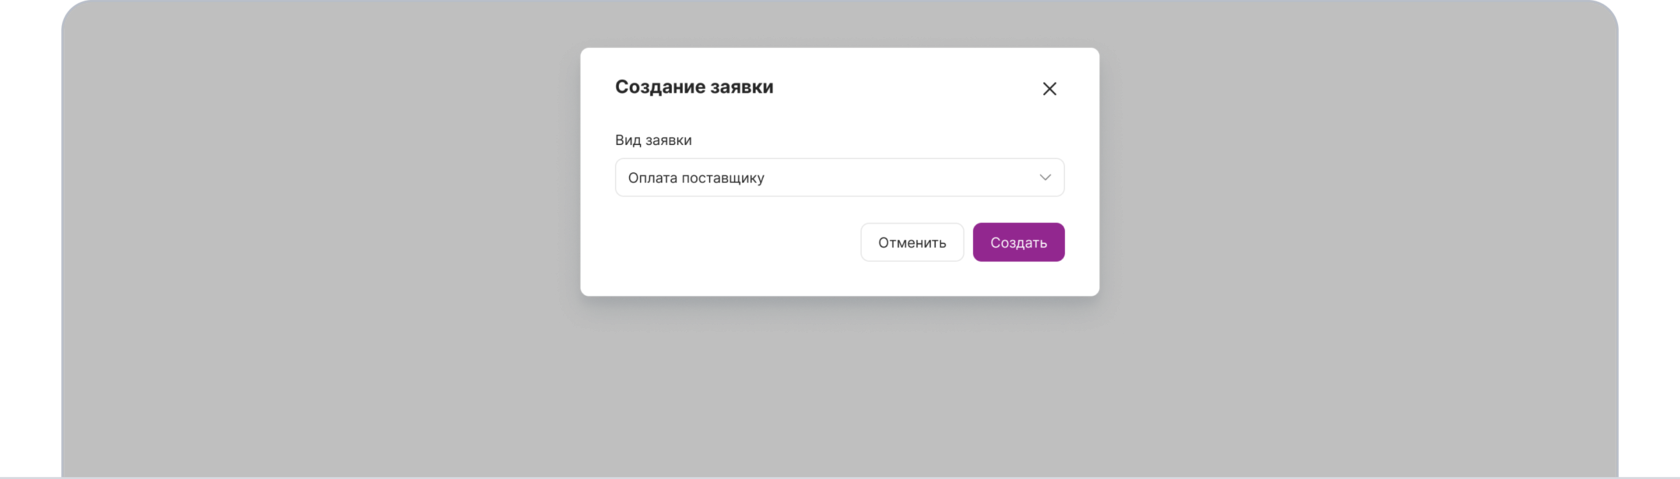Click the Отменить button
The height and width of the screenshot is (479, 1680).
(912, 242)
